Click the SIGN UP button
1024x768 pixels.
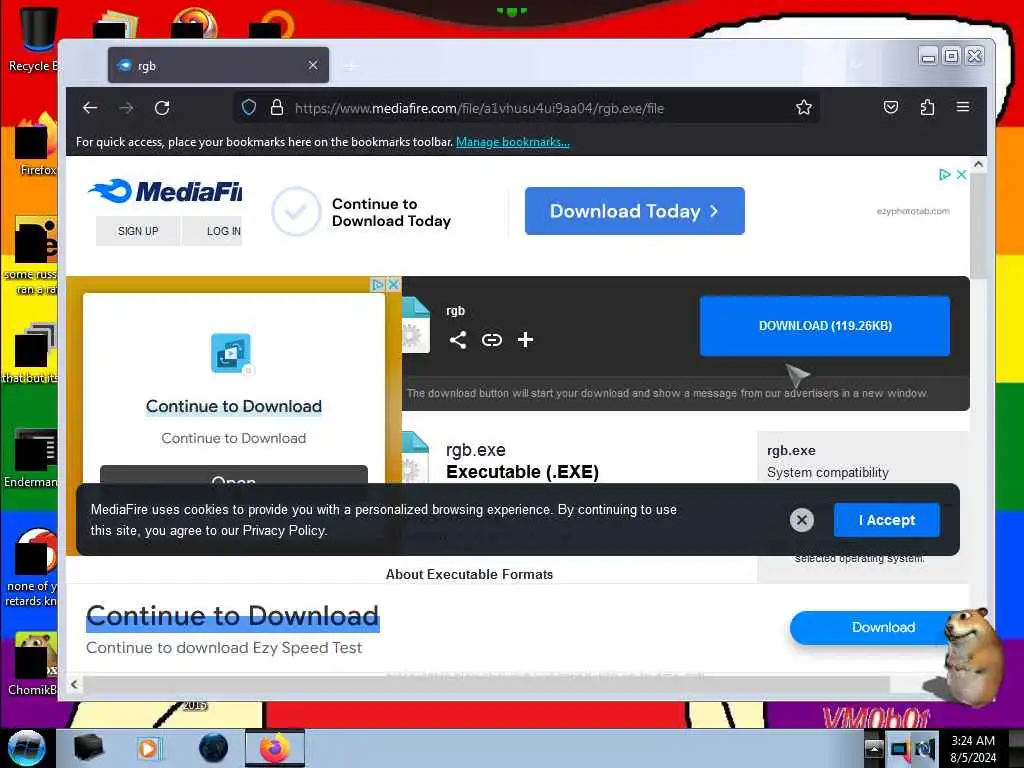pos(138,231)
